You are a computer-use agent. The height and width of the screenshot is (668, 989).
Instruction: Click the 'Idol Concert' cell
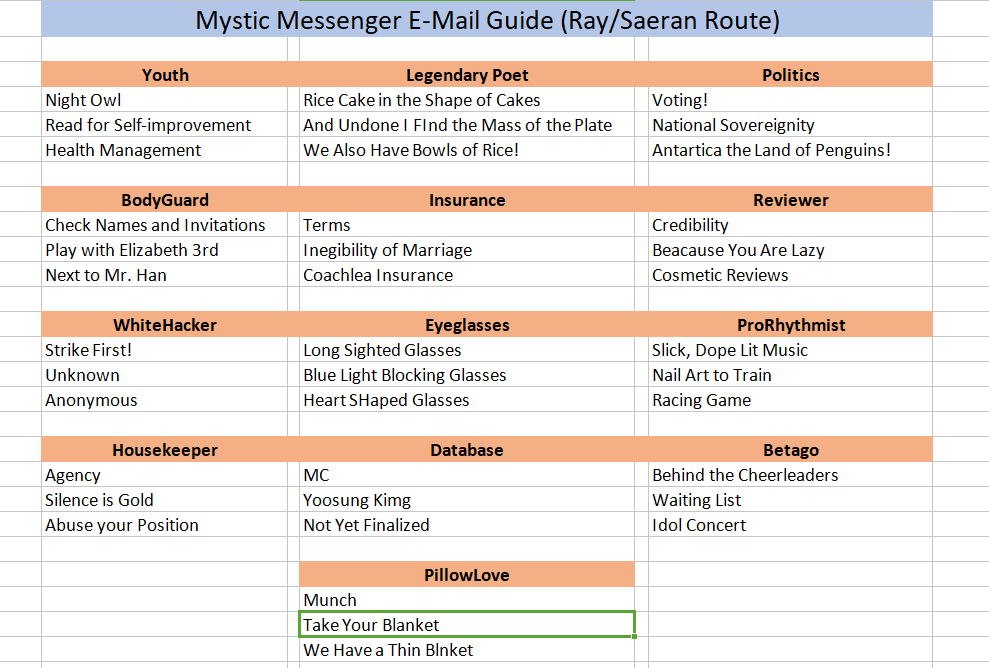(x=790, y=525)
